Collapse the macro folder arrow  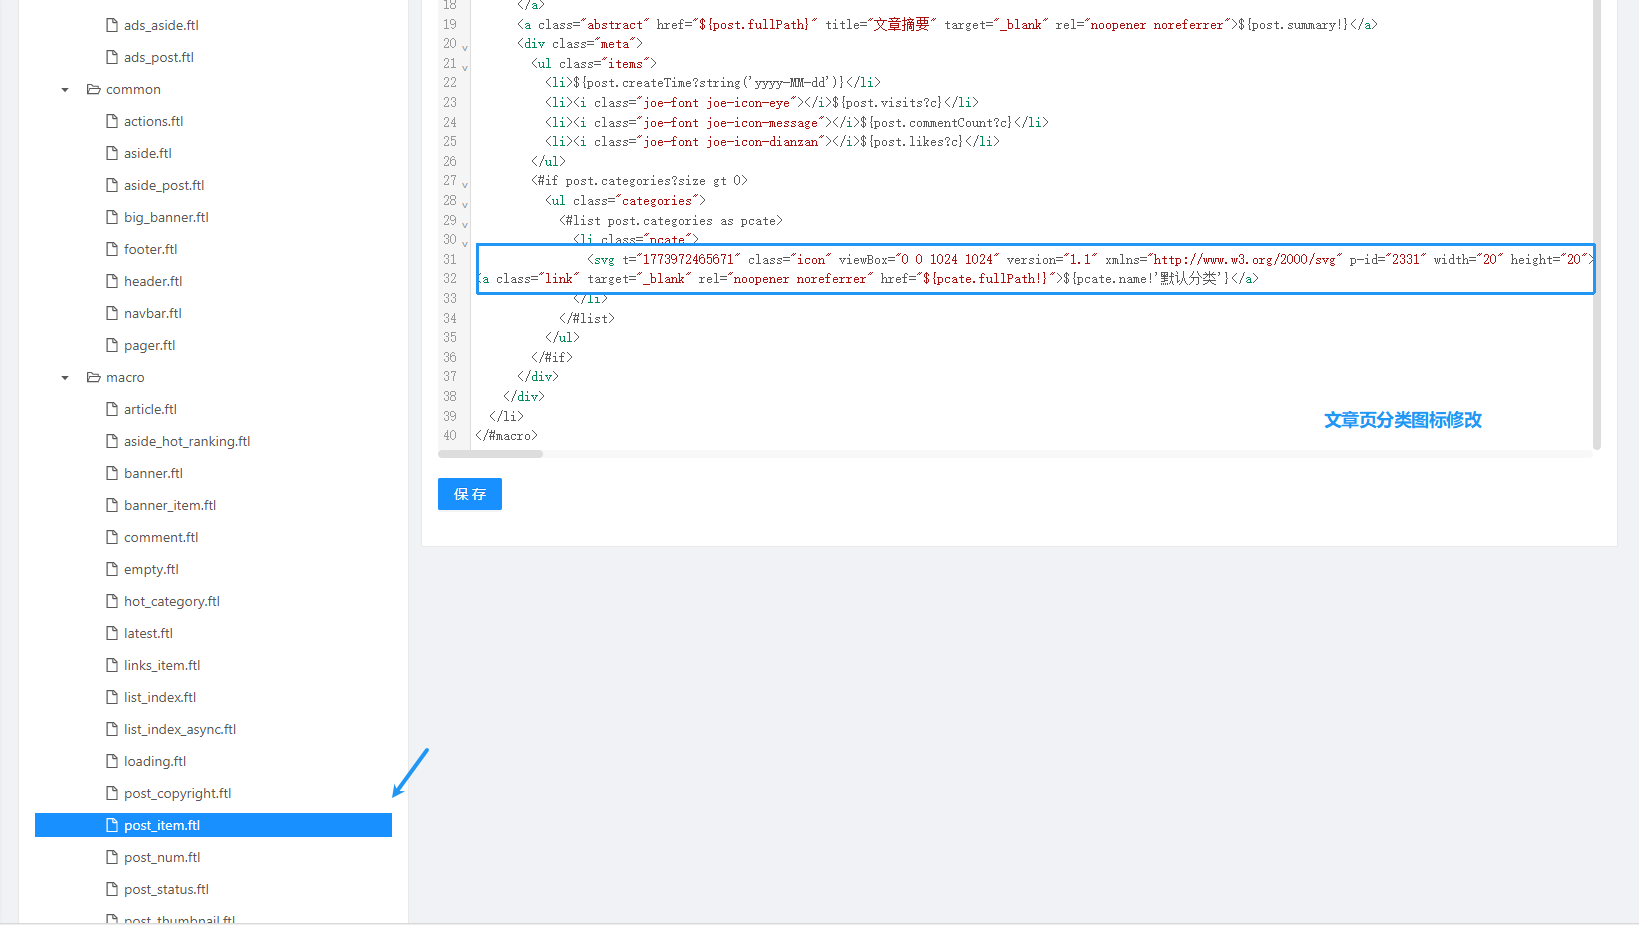pyautogui.click(x=65, y=378)
